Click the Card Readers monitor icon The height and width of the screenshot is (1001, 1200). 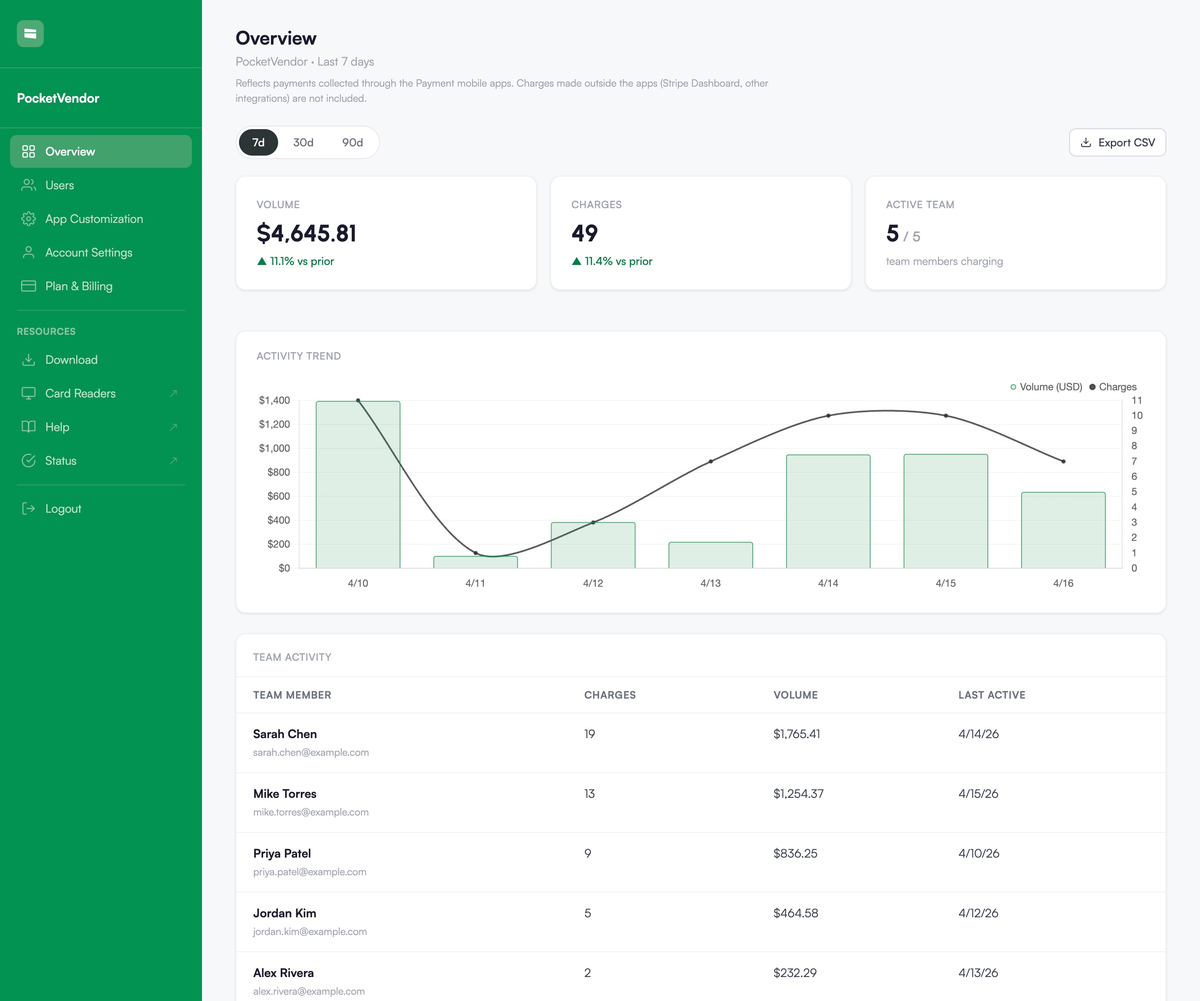pyautogui.click(x=29, y=393)
